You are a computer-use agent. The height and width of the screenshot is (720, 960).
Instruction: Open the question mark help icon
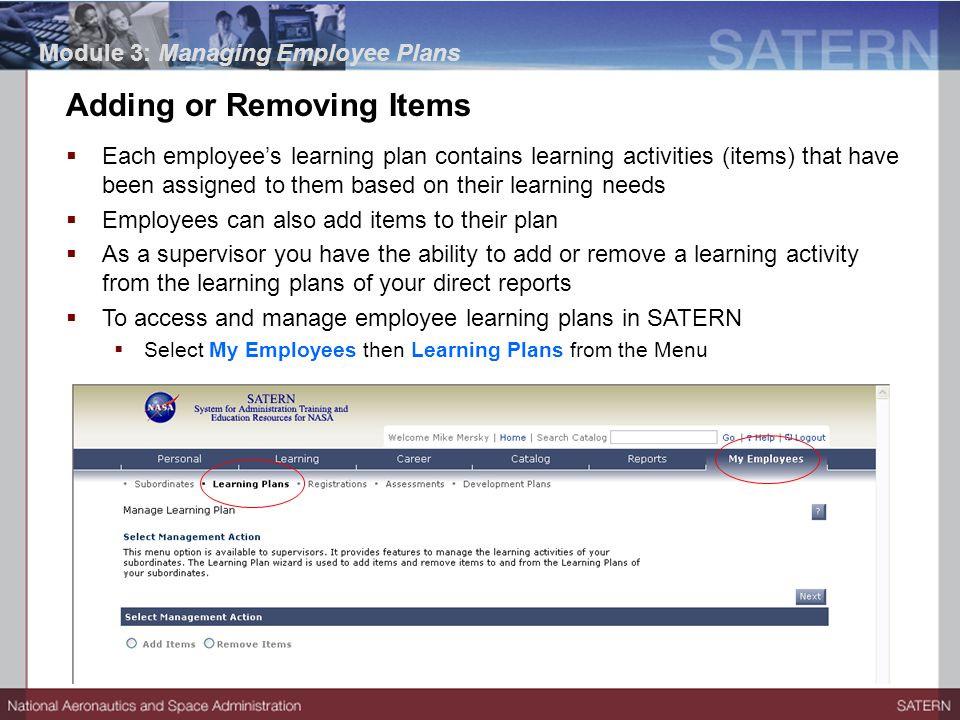(819, 512)
